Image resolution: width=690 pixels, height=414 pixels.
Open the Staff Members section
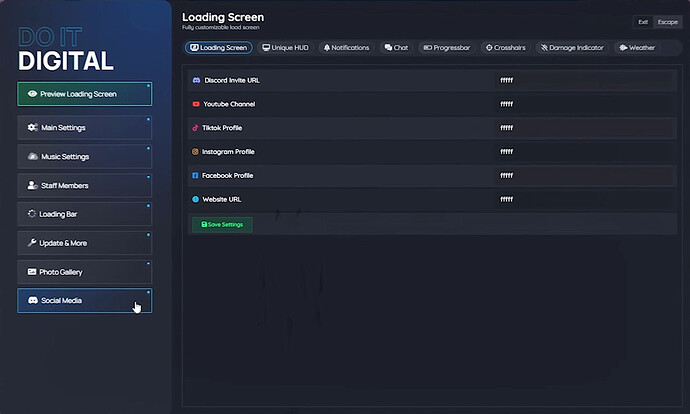(x=85, y=185)
